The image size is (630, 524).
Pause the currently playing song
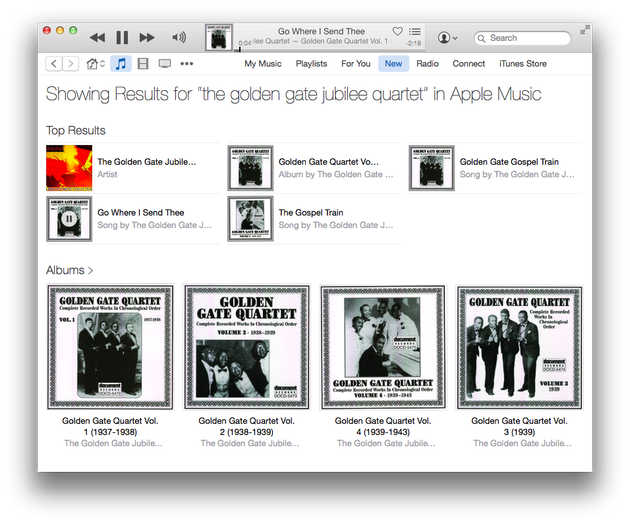122,38
